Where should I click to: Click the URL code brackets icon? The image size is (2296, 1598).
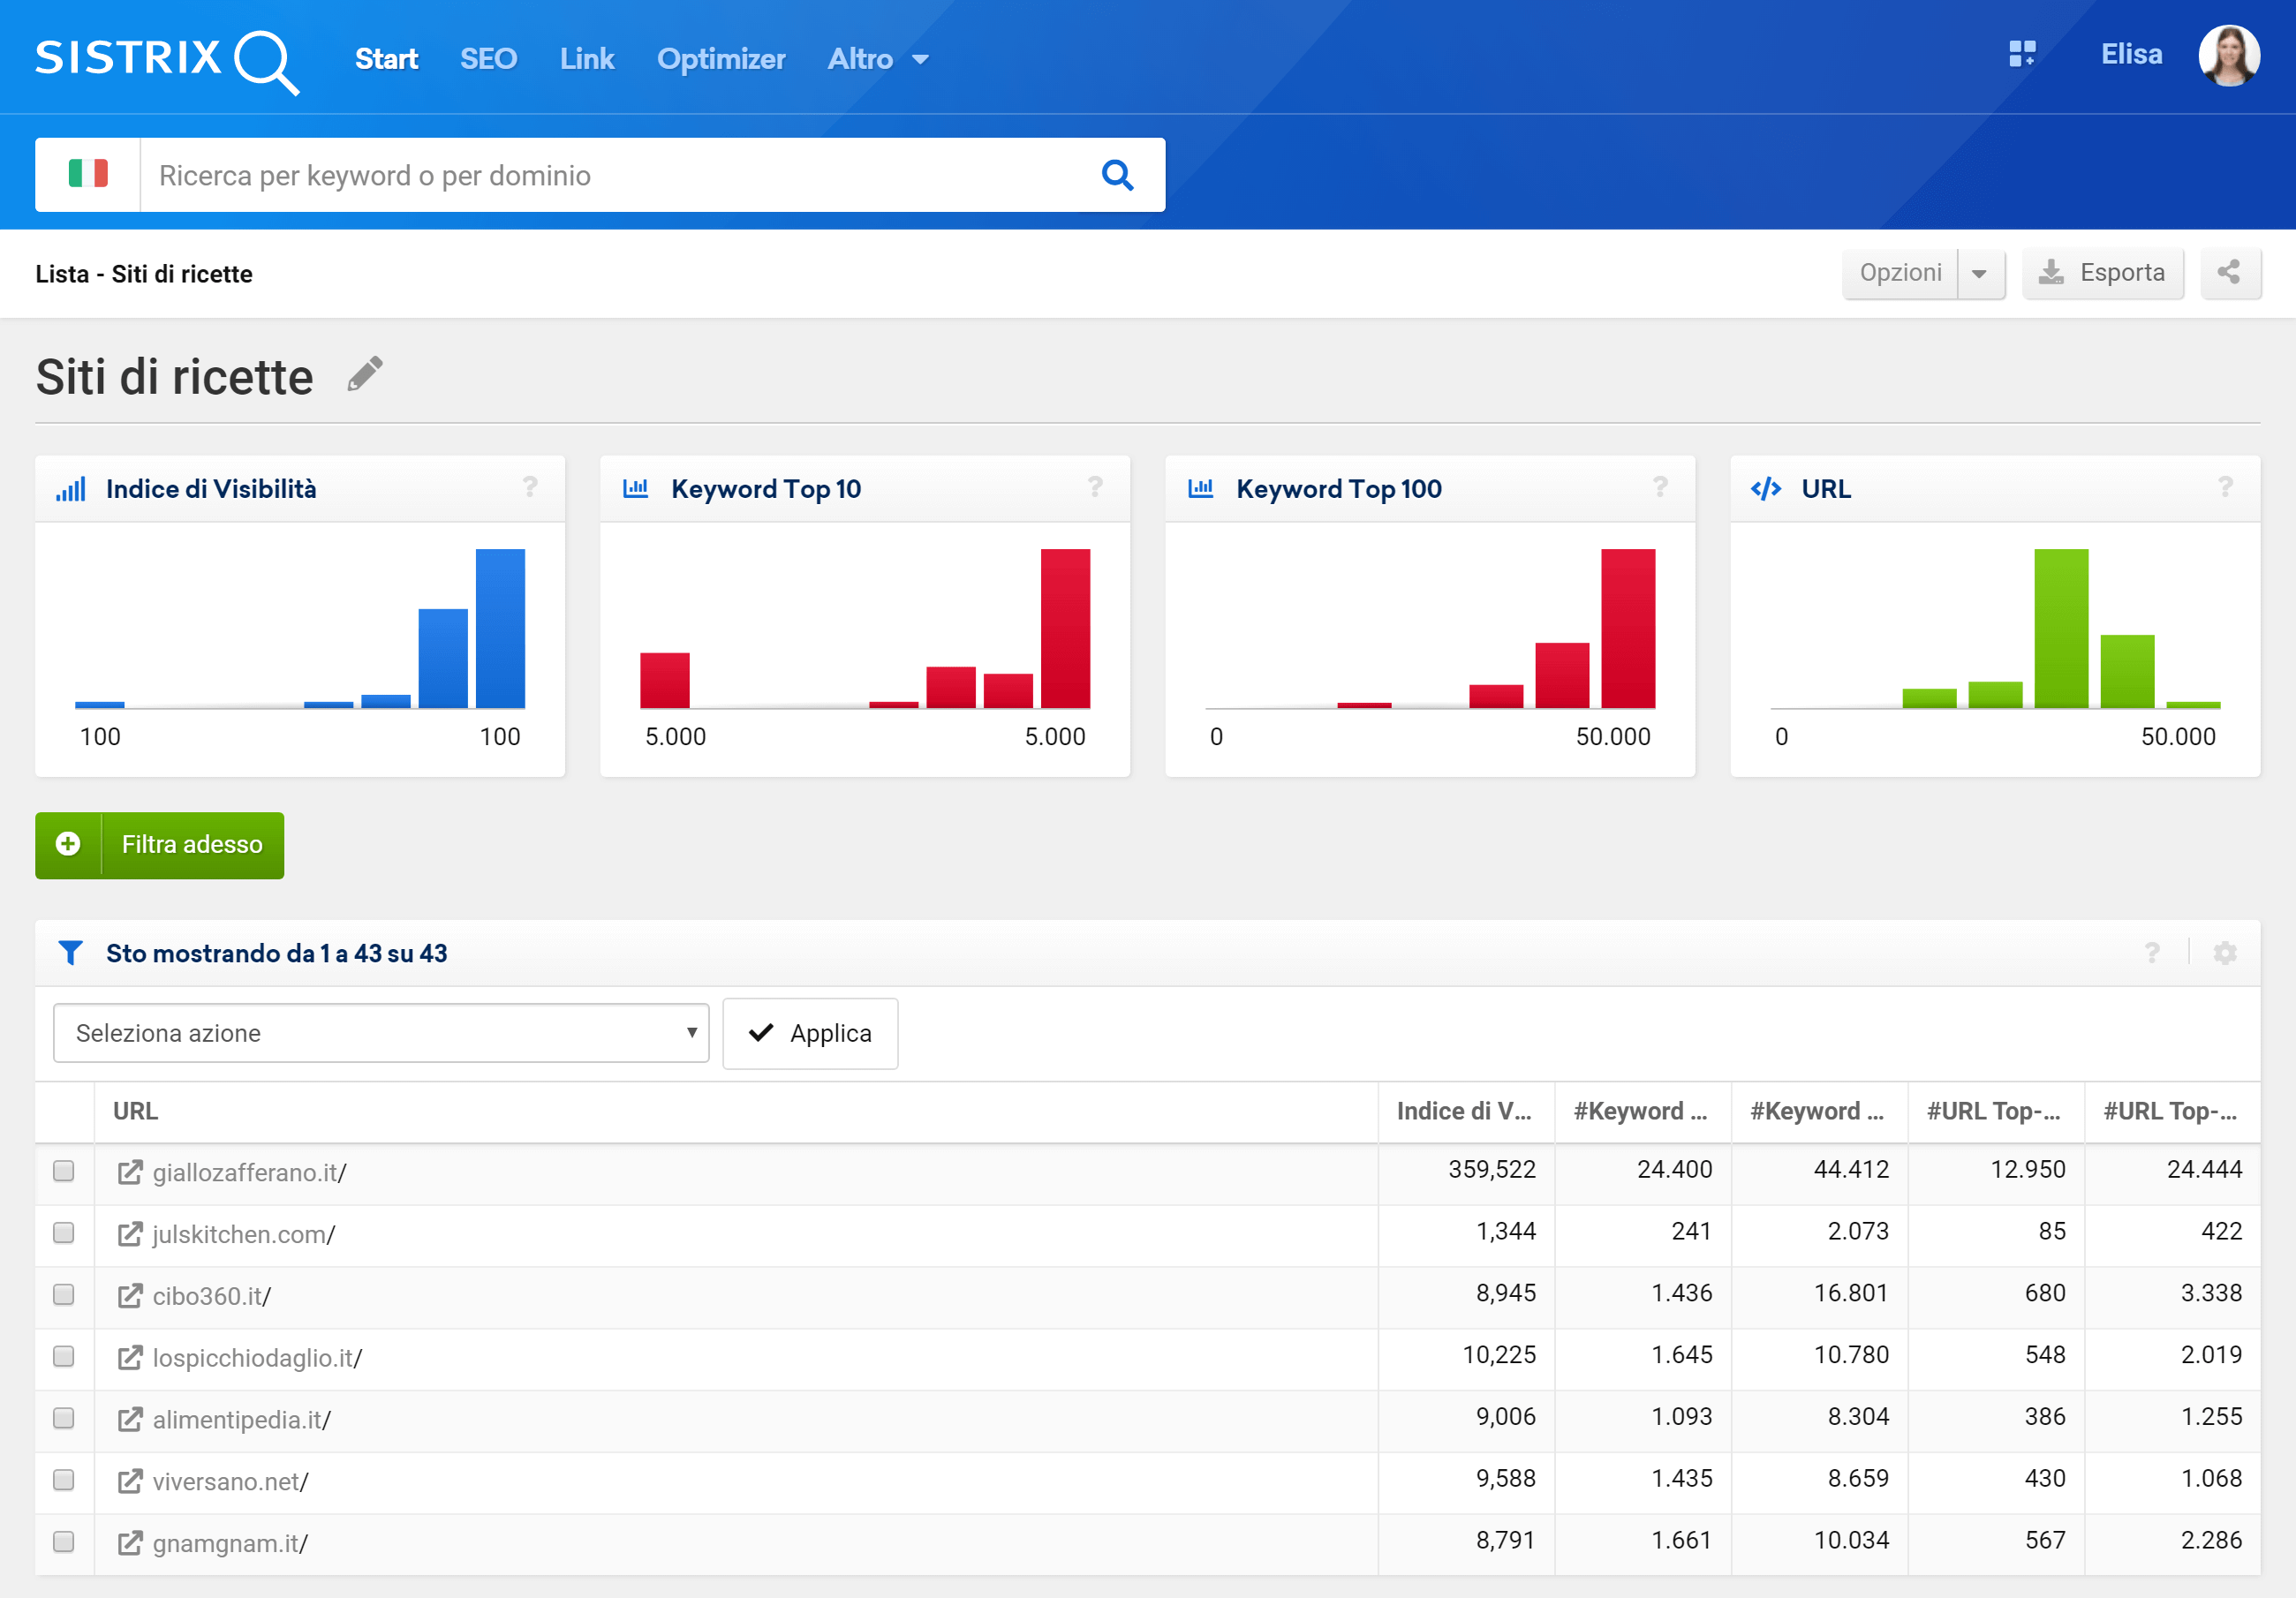[1766, 489]
